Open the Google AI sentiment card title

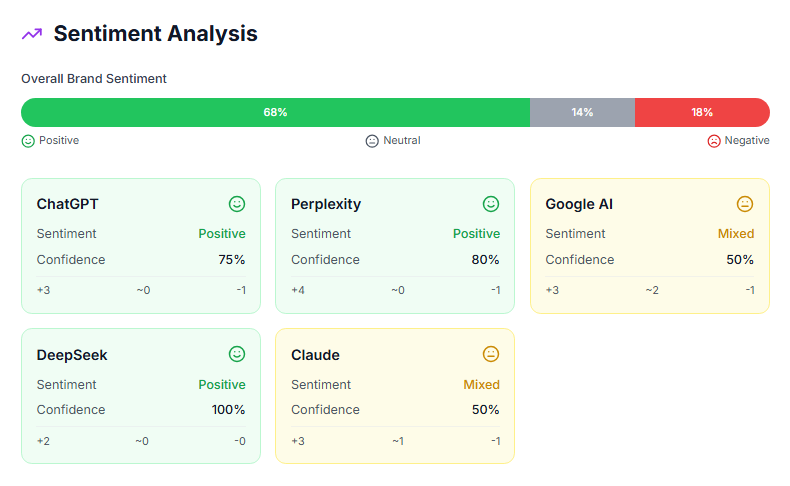click(579, 204)
